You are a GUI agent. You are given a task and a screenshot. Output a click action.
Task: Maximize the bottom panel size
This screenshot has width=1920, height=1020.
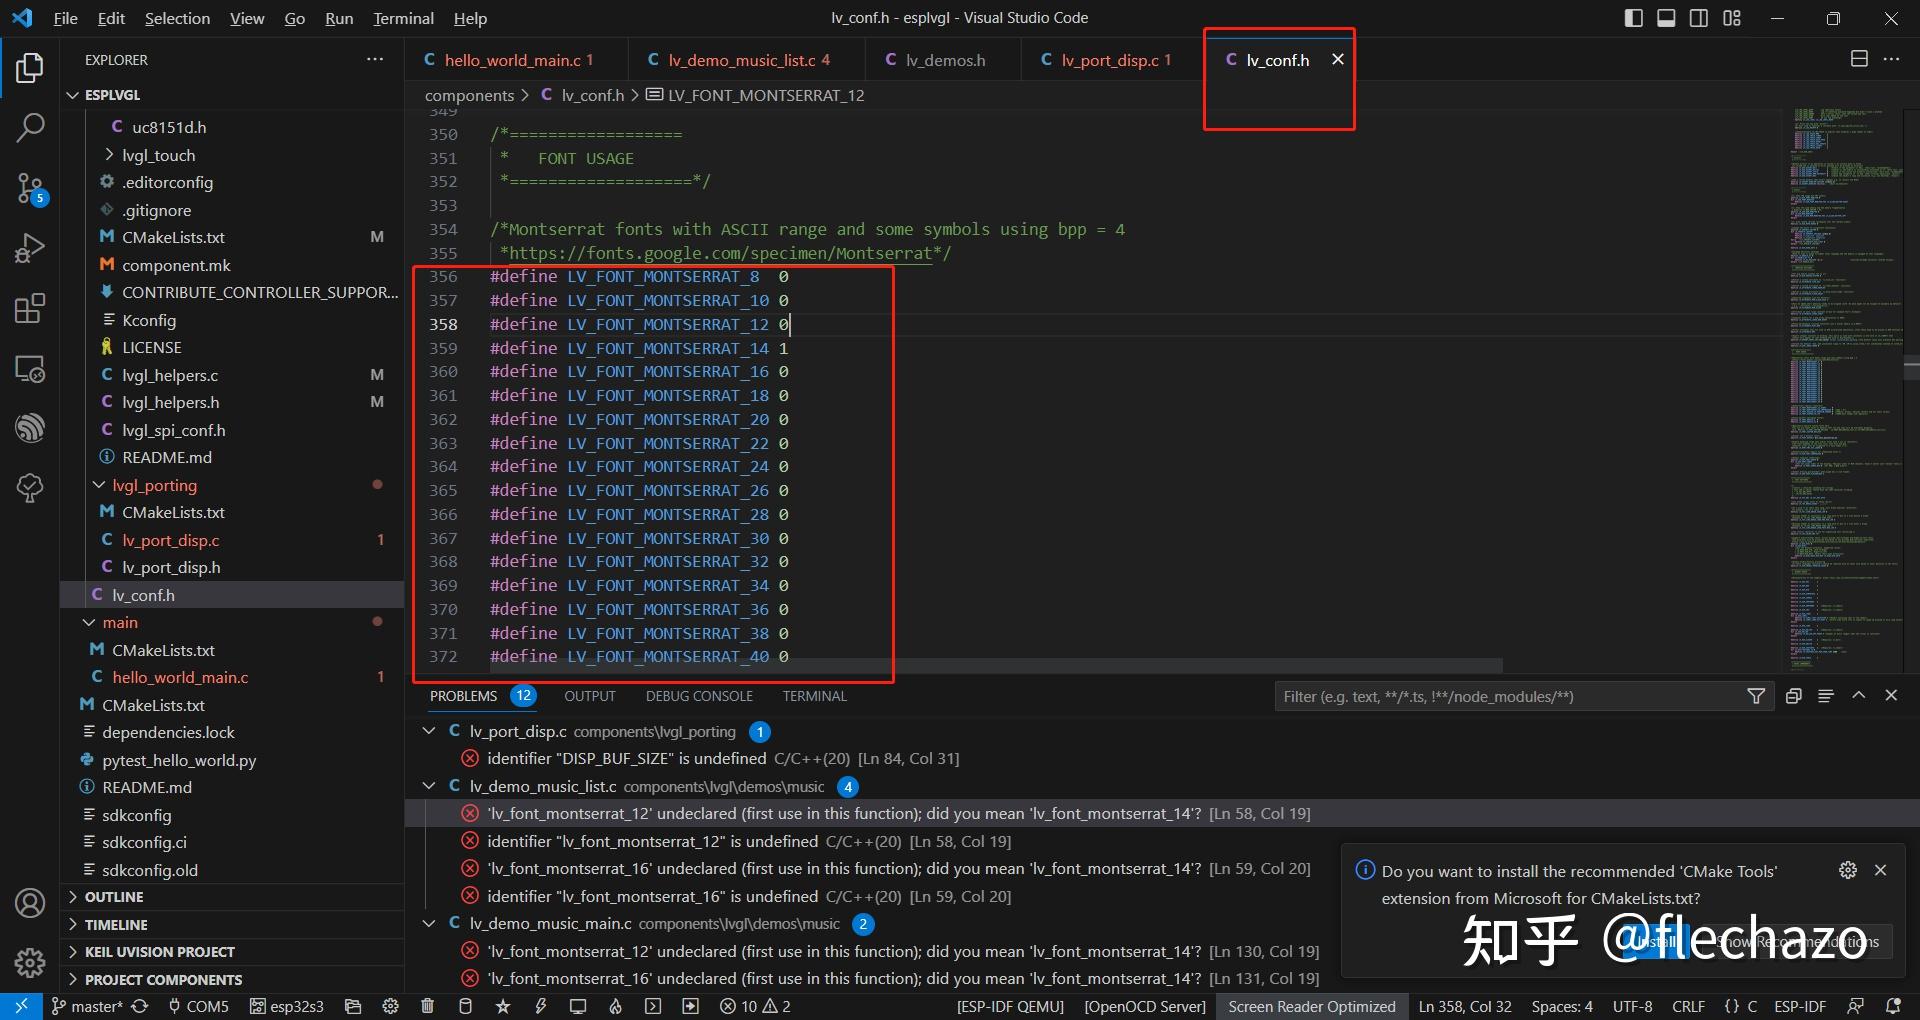1858,696
